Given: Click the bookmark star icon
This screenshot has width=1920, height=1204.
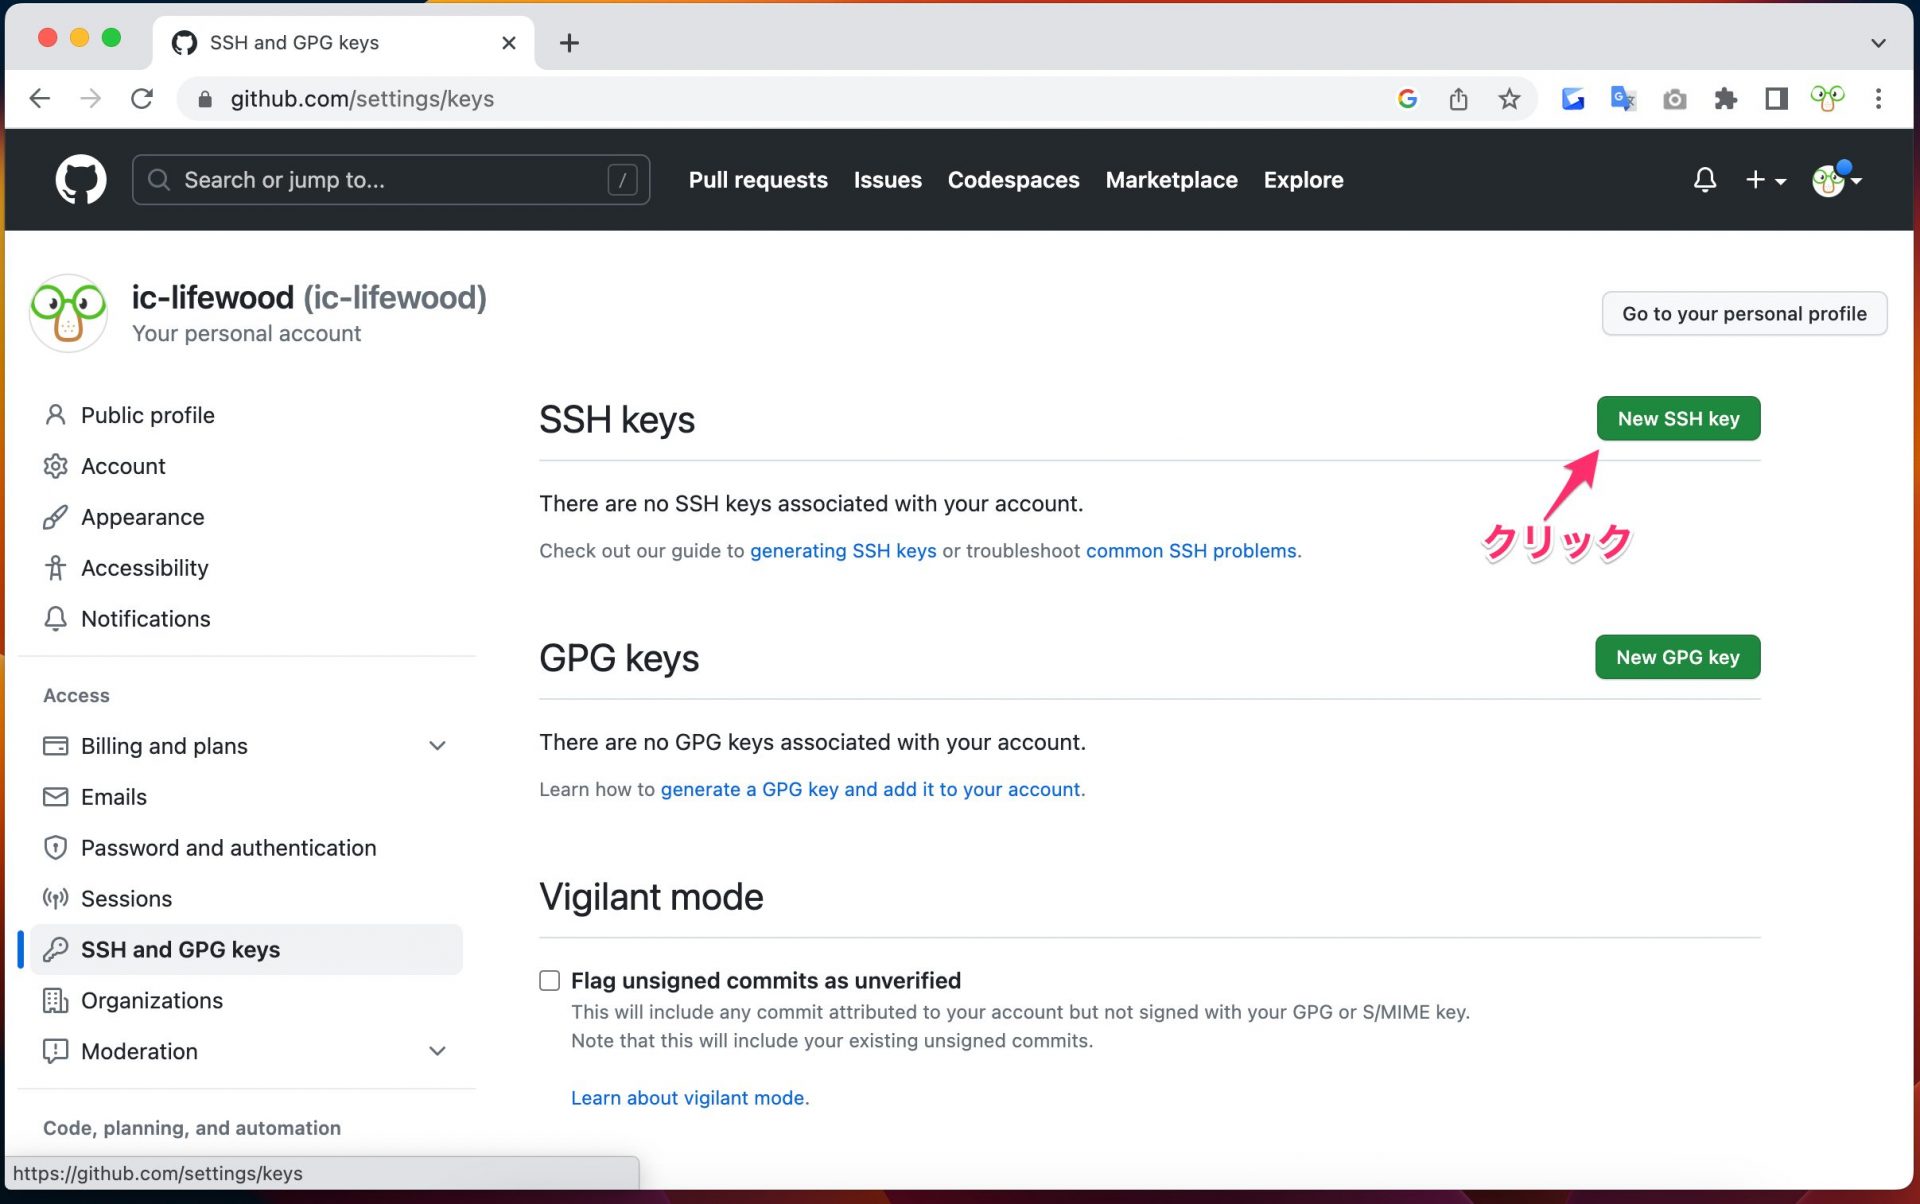Looking at the screenshot, I should pyautogui.click(x=1509, y=99).
